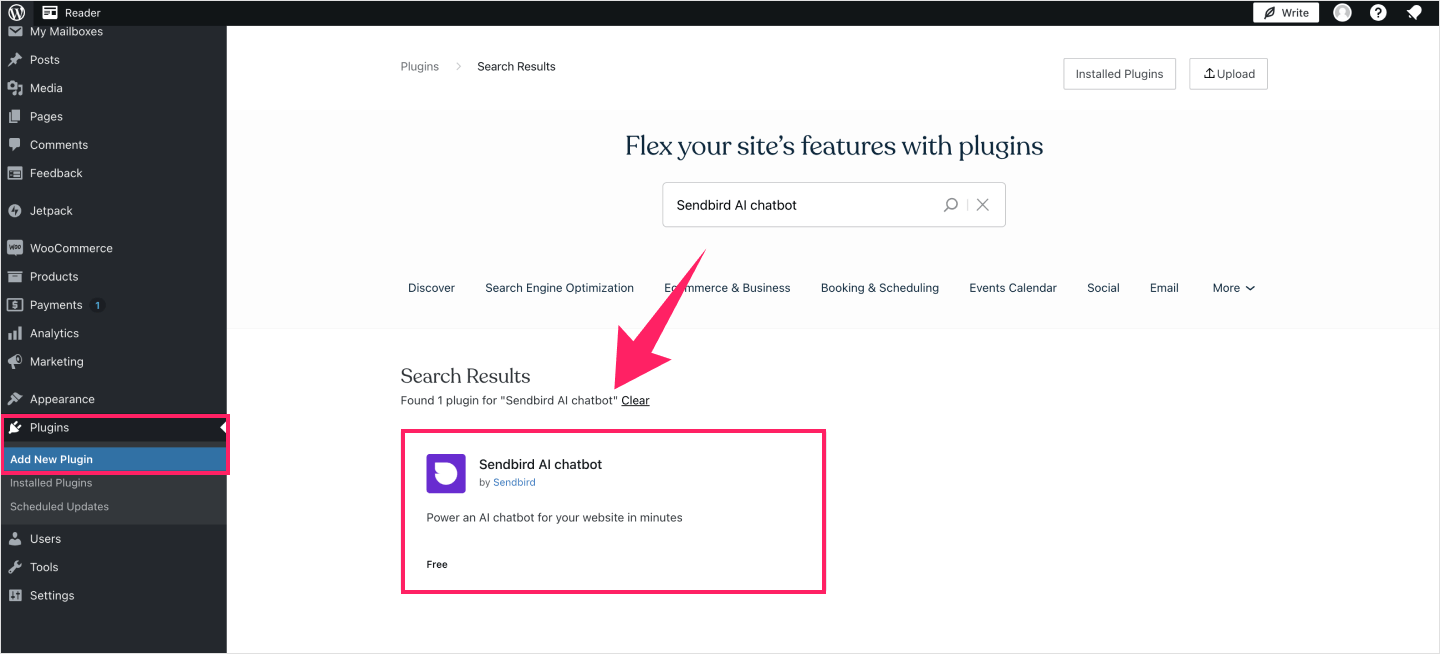Switch to Booking & Scheduling tab
Image resolution: width=1440 pixels, height=654 pixels.
coord(880,288)
